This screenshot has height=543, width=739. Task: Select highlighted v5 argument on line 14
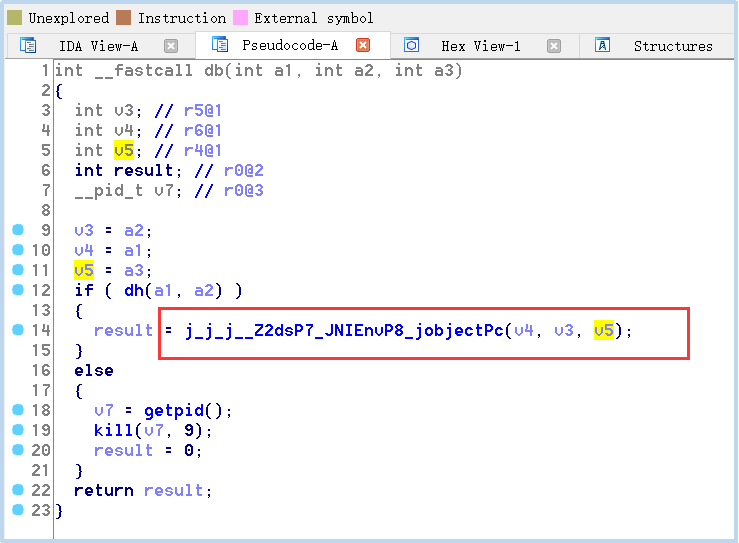(x=604, y=330)
